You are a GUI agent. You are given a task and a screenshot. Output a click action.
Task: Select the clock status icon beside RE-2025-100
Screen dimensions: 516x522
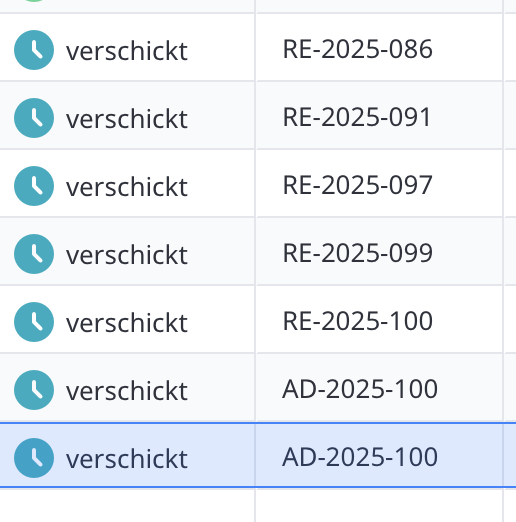[34, 322]
